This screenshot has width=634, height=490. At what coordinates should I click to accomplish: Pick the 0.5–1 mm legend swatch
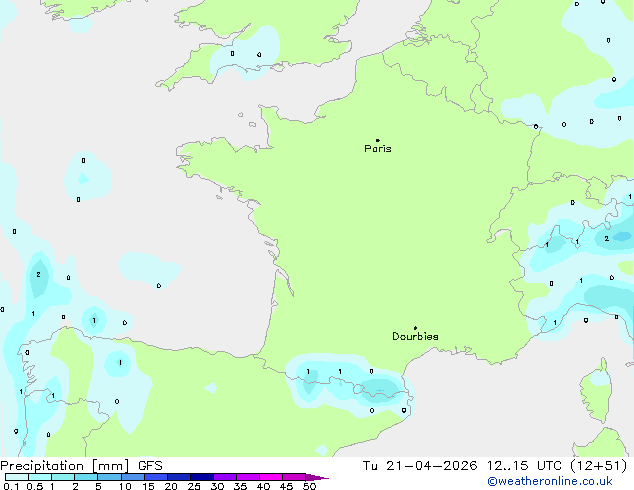[x=40, y=477]
